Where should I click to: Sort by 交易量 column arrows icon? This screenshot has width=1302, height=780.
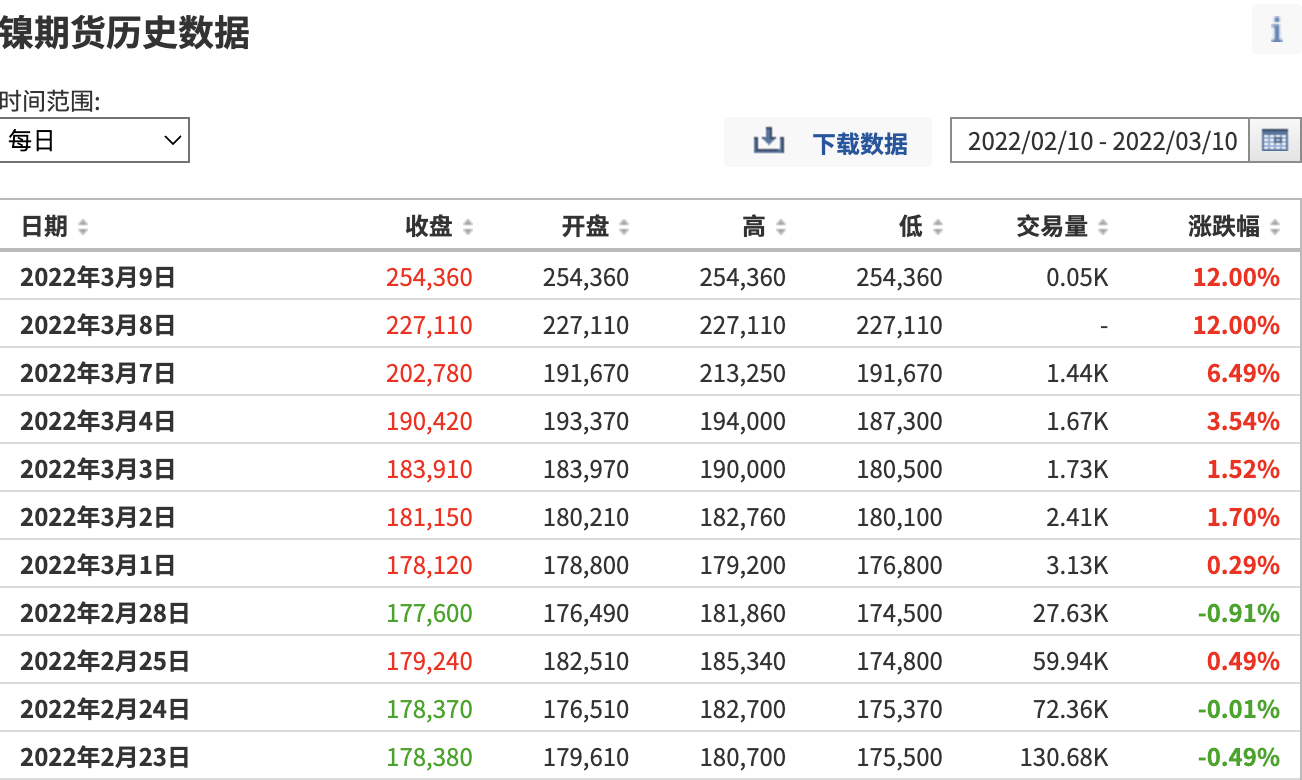pos(1103,228)
